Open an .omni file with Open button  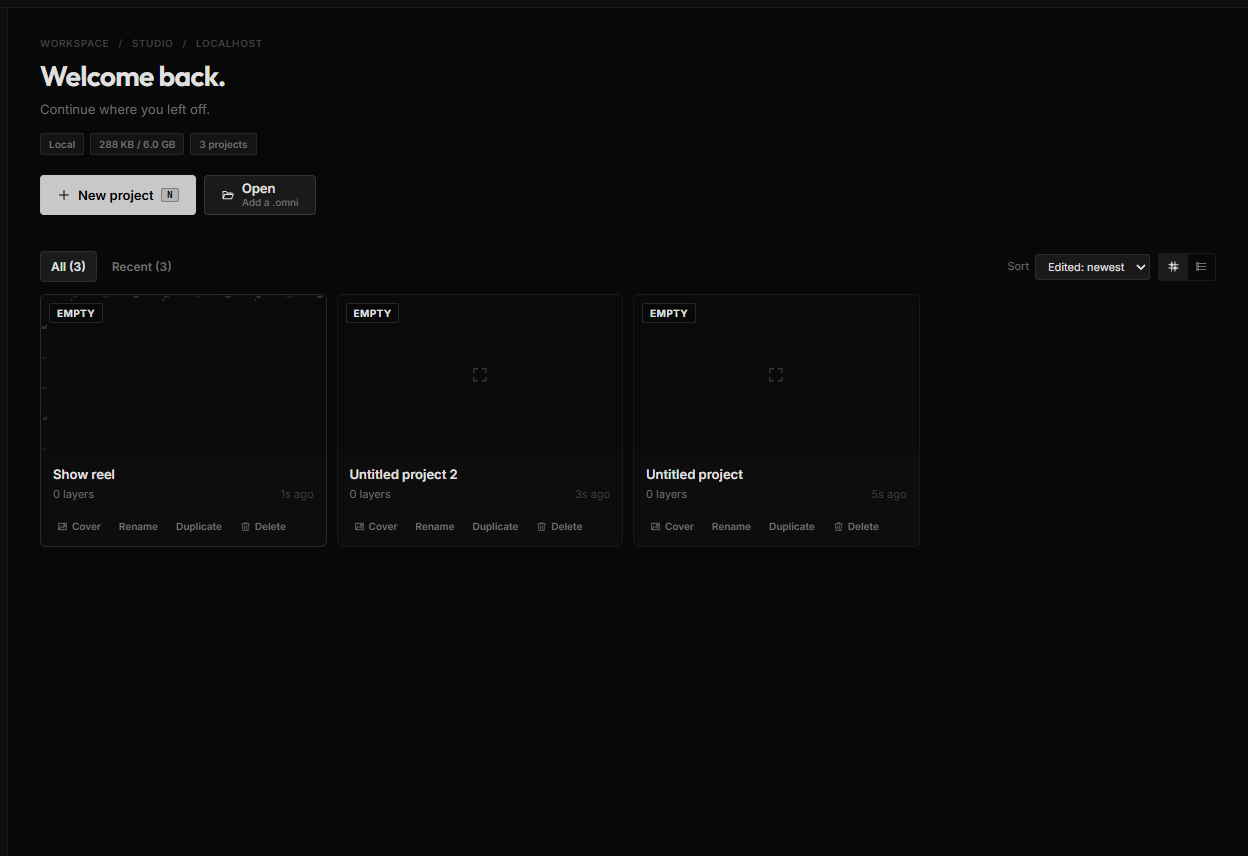[x=260, y=195]
